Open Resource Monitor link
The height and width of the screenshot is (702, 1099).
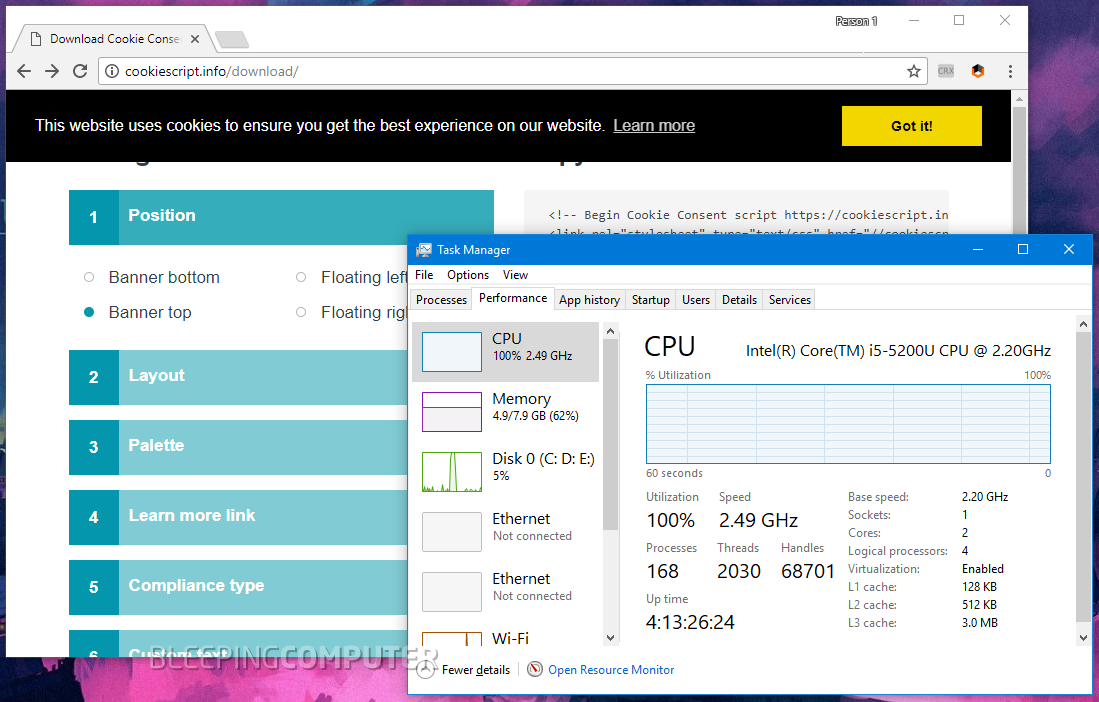pos(611,670)
